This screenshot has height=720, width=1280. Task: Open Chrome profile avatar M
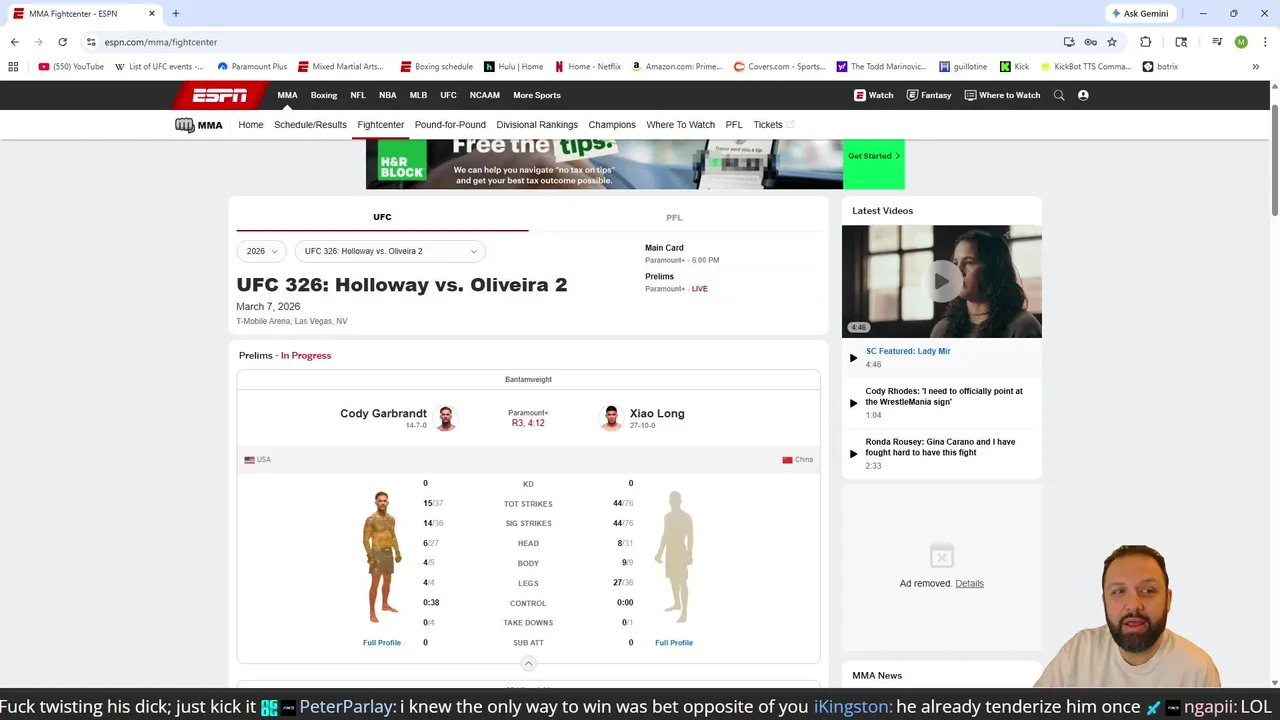tap(1241, 42)
